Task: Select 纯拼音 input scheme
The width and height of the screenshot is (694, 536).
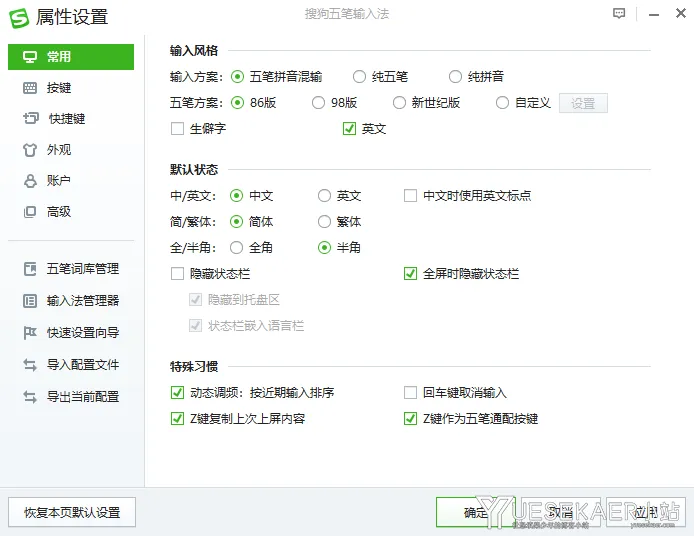Action: (x=455, y=77)
